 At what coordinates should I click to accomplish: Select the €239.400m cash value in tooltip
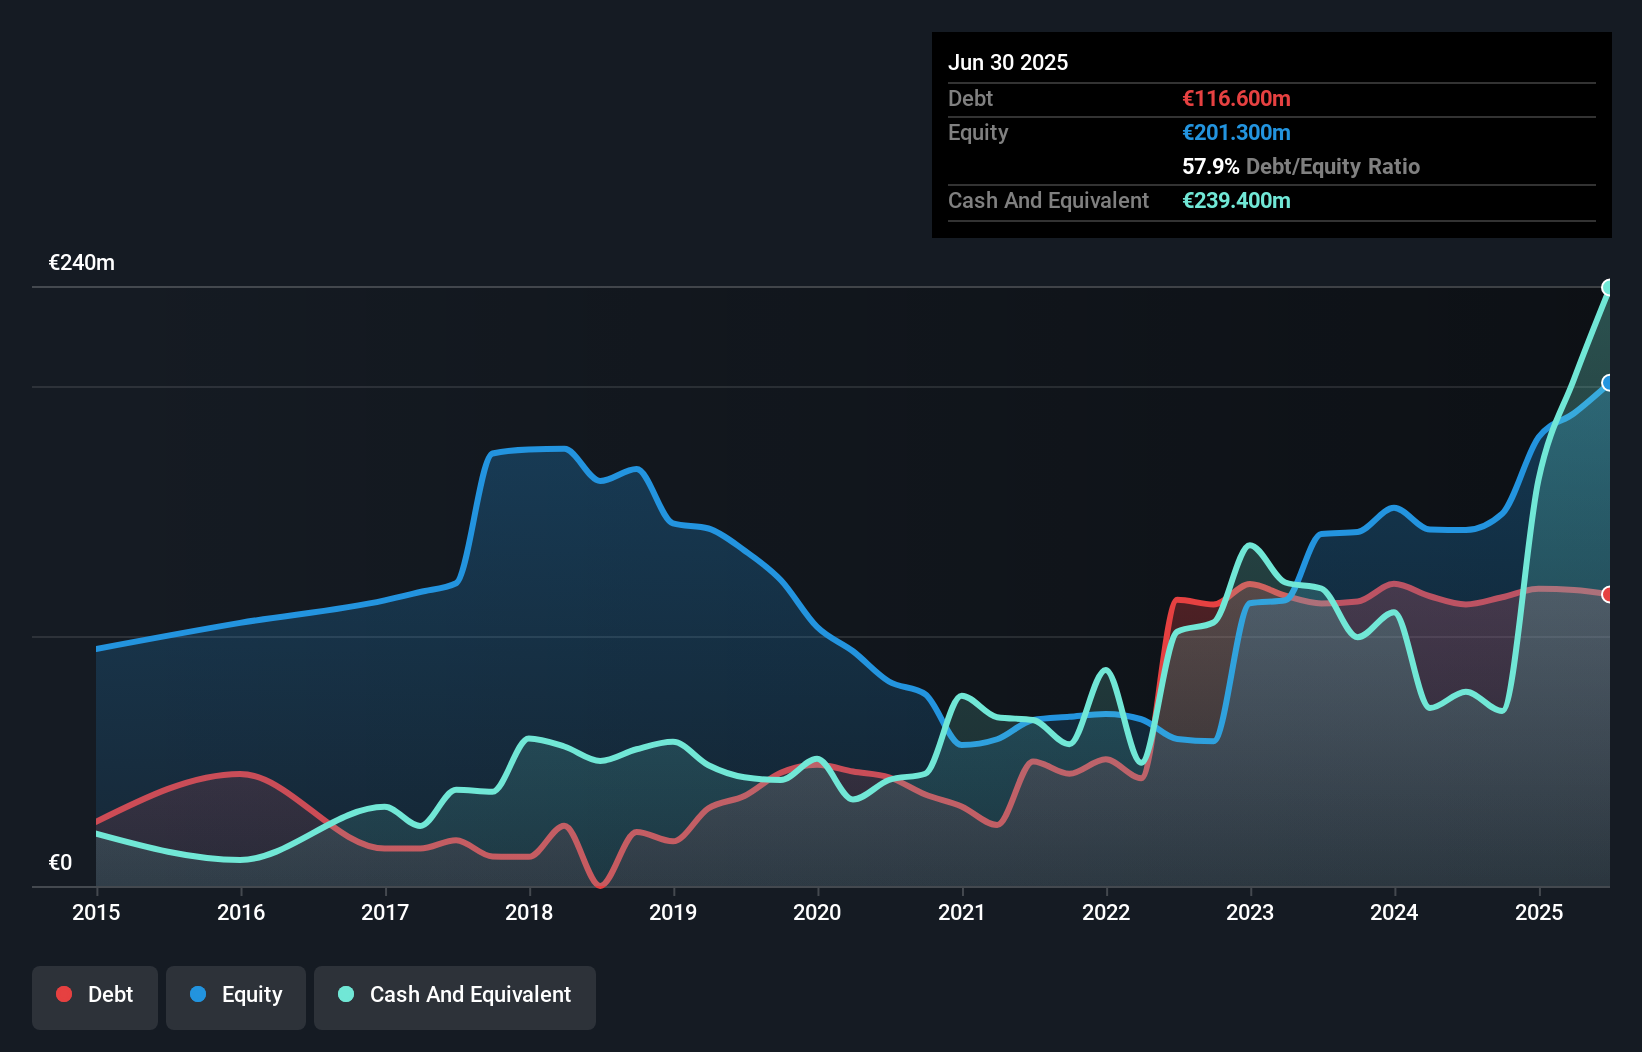point(1236,201)
